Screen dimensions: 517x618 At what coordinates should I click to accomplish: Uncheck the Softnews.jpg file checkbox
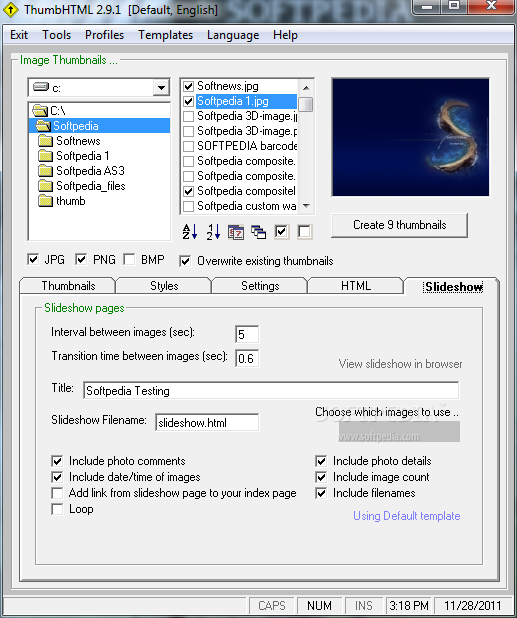click(x=189, y=86)
